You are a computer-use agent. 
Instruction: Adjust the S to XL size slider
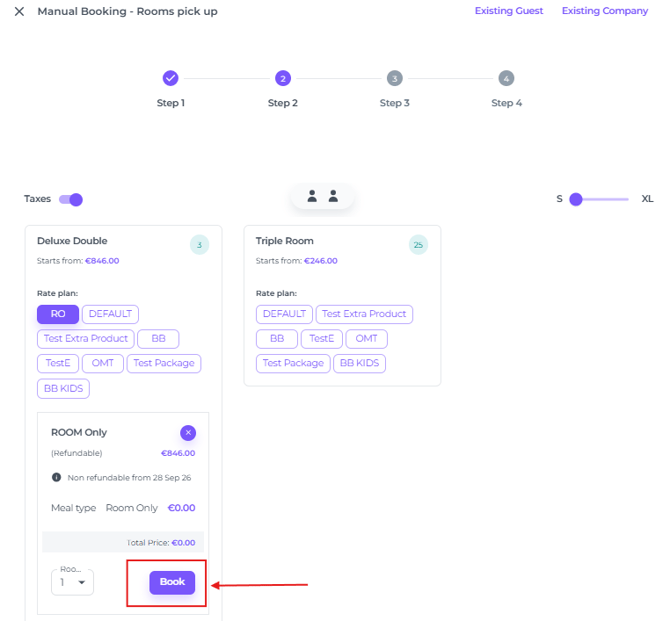click(x=576, y=199)
